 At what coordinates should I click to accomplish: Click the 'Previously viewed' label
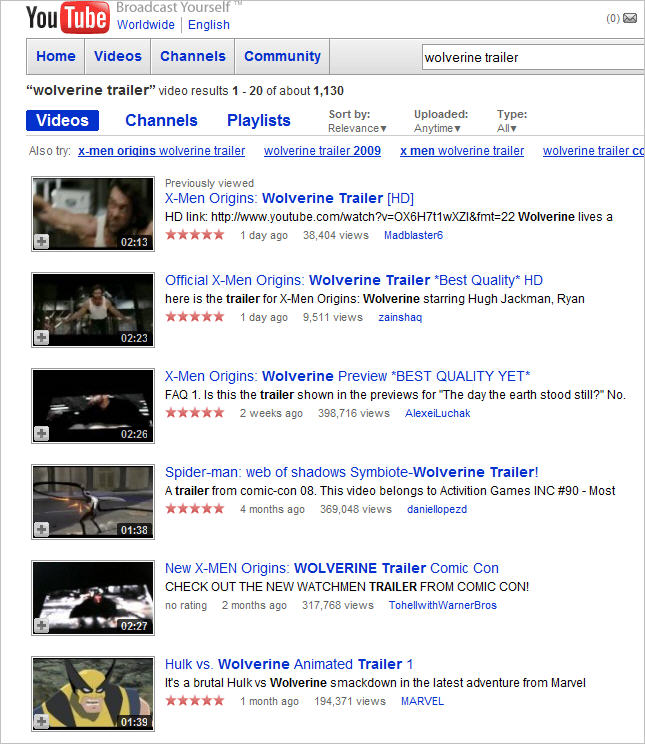pos(209,183)
